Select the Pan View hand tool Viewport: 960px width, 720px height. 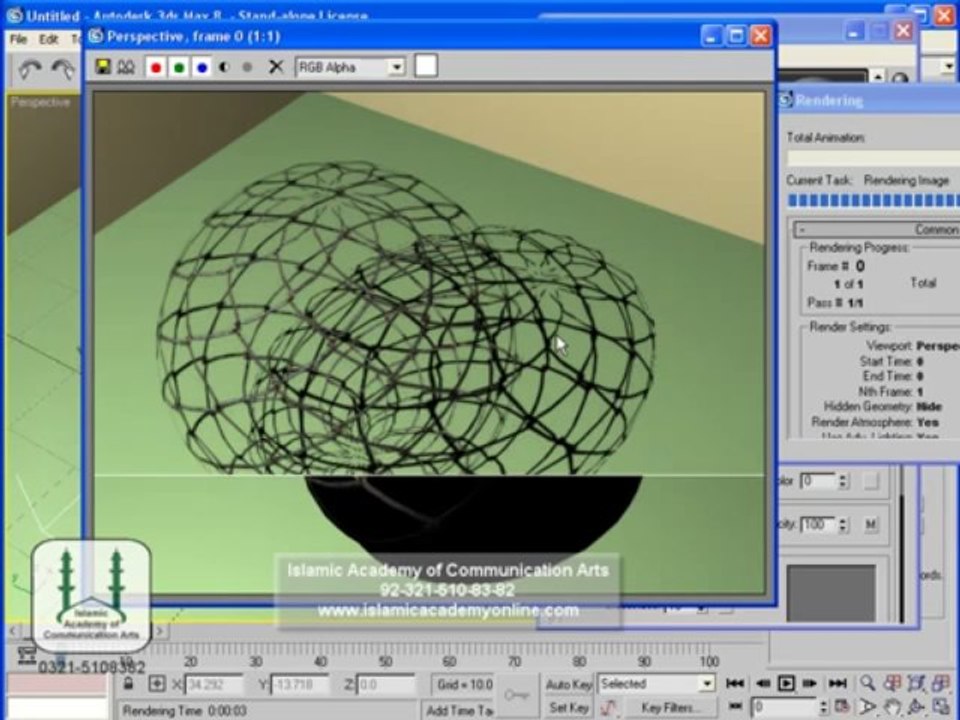(891, 708)
